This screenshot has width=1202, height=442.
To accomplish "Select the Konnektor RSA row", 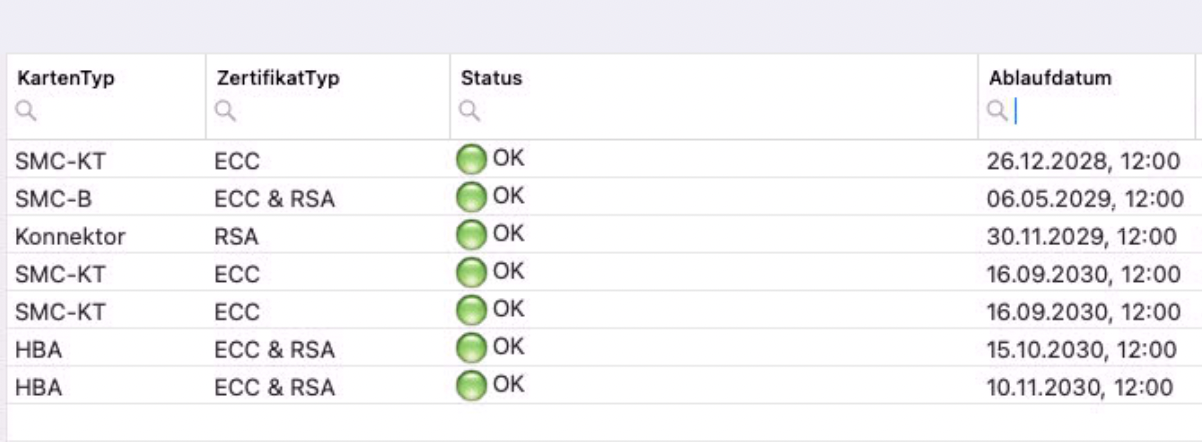I will pos(601,235).
